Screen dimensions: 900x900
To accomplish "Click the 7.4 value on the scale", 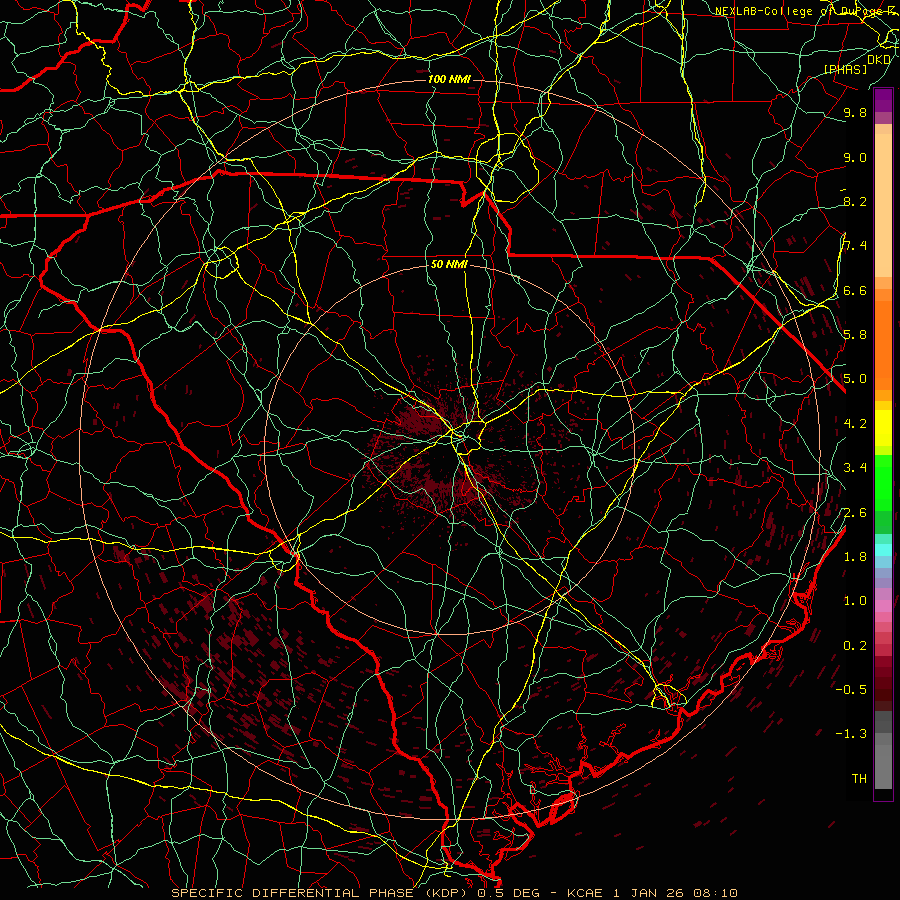I will click(855, 246).
